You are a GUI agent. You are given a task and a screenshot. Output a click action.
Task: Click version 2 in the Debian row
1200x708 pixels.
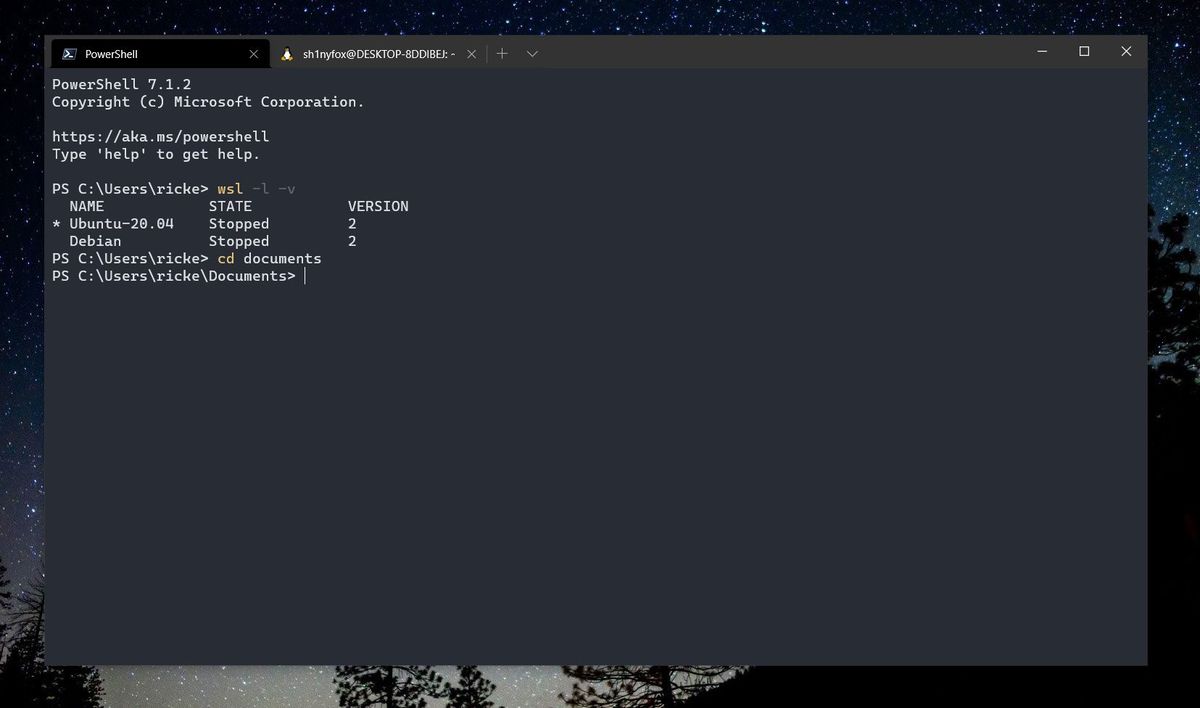coord(352,241)
